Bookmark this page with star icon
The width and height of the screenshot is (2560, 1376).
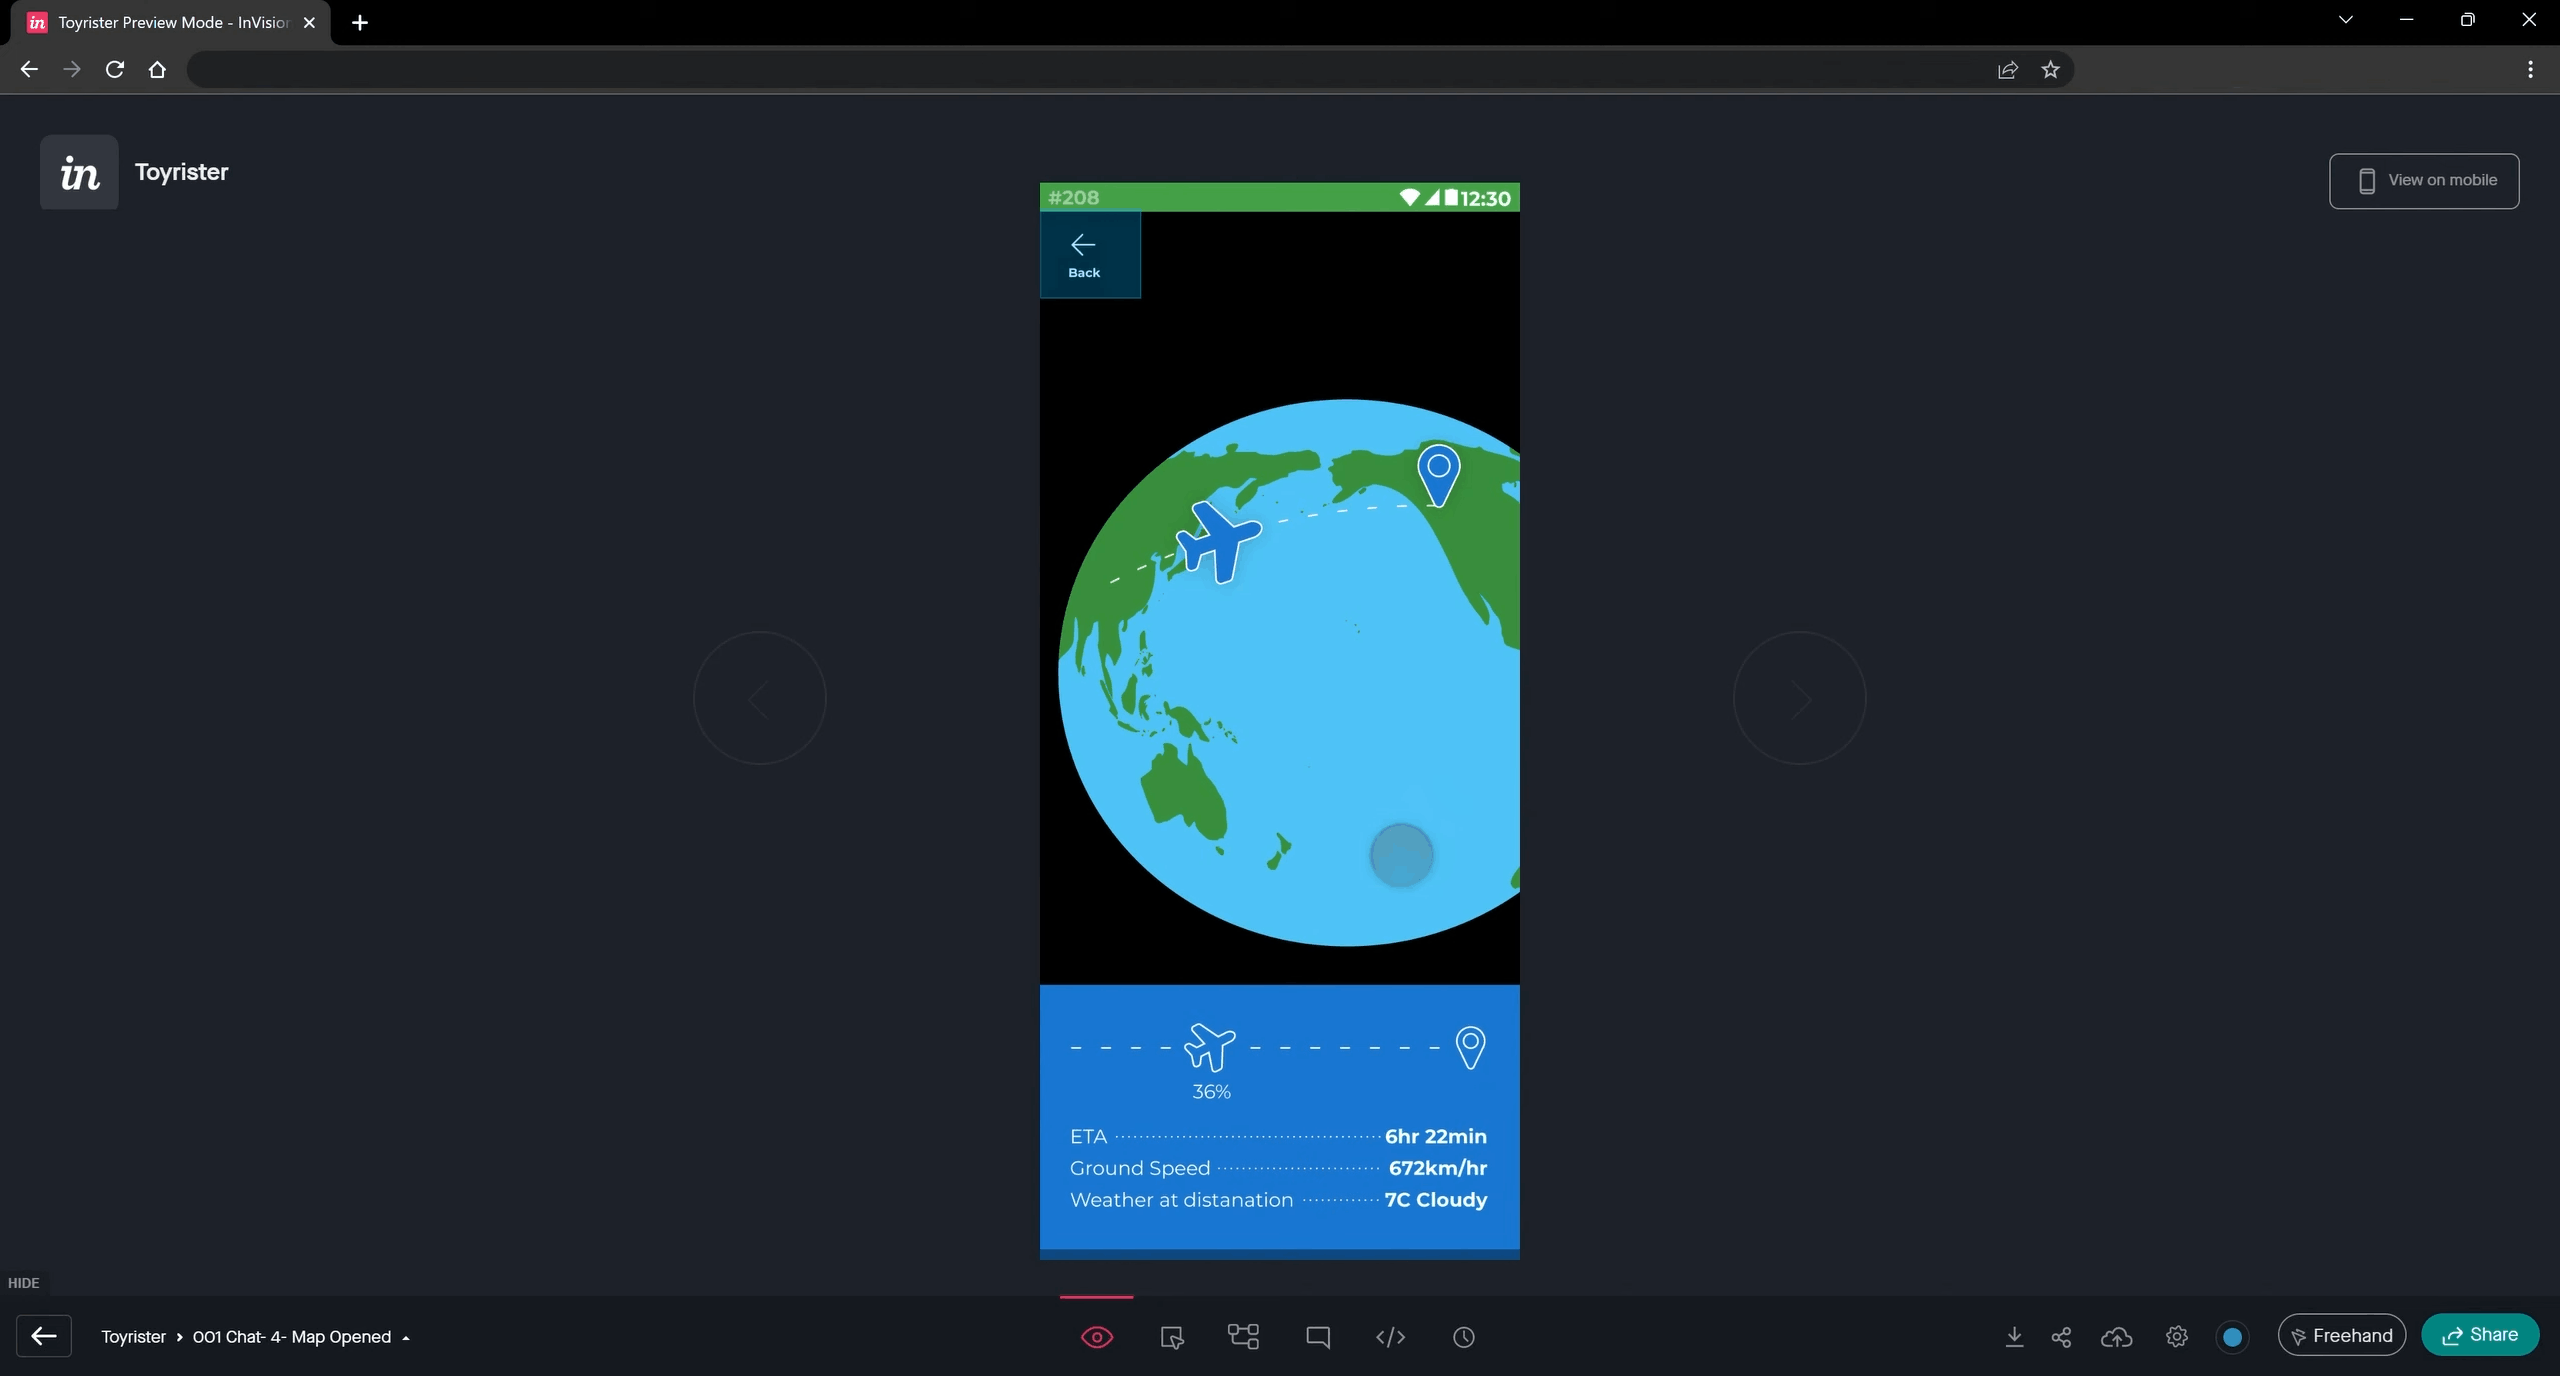click(2051, 69)
